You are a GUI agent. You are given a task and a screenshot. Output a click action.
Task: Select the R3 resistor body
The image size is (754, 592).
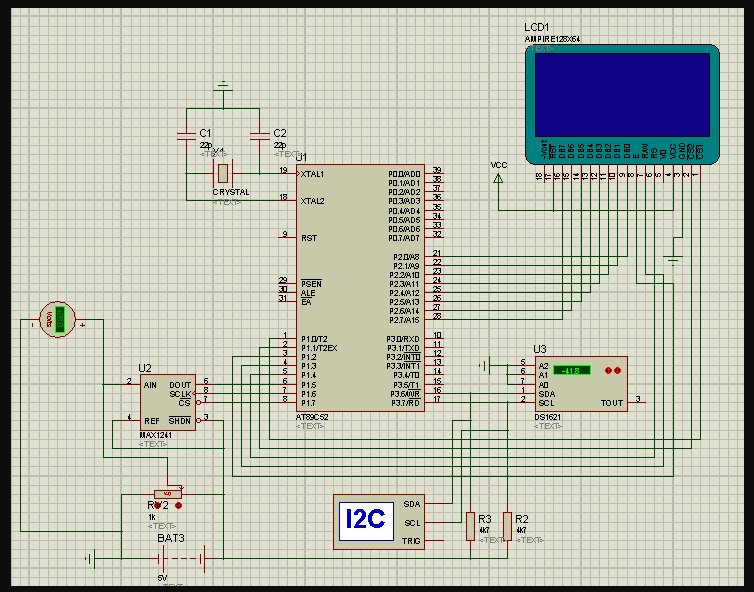(x=470, y=526)
